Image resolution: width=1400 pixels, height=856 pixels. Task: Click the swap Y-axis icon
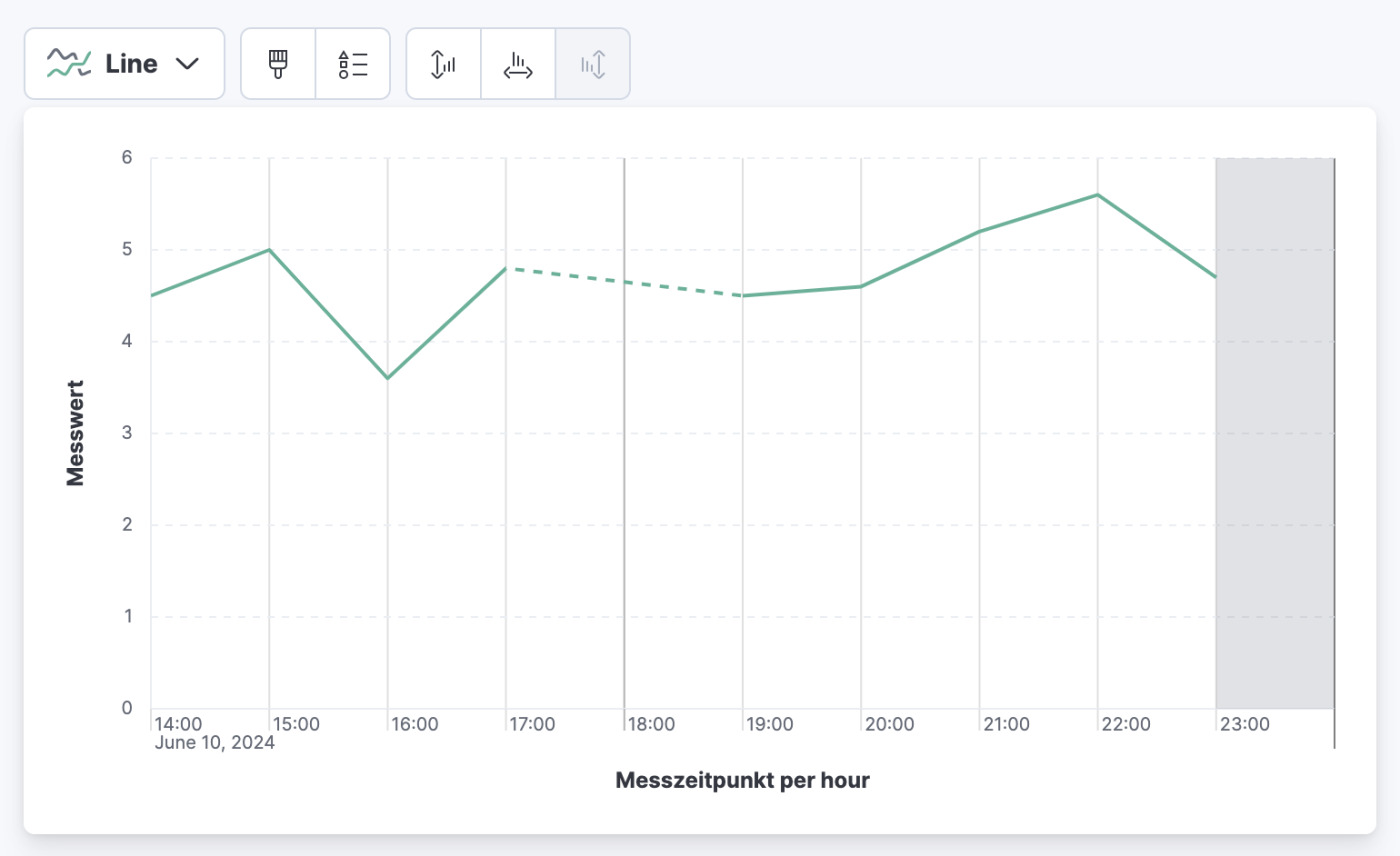pyautogui.click(x=442, y=63)
